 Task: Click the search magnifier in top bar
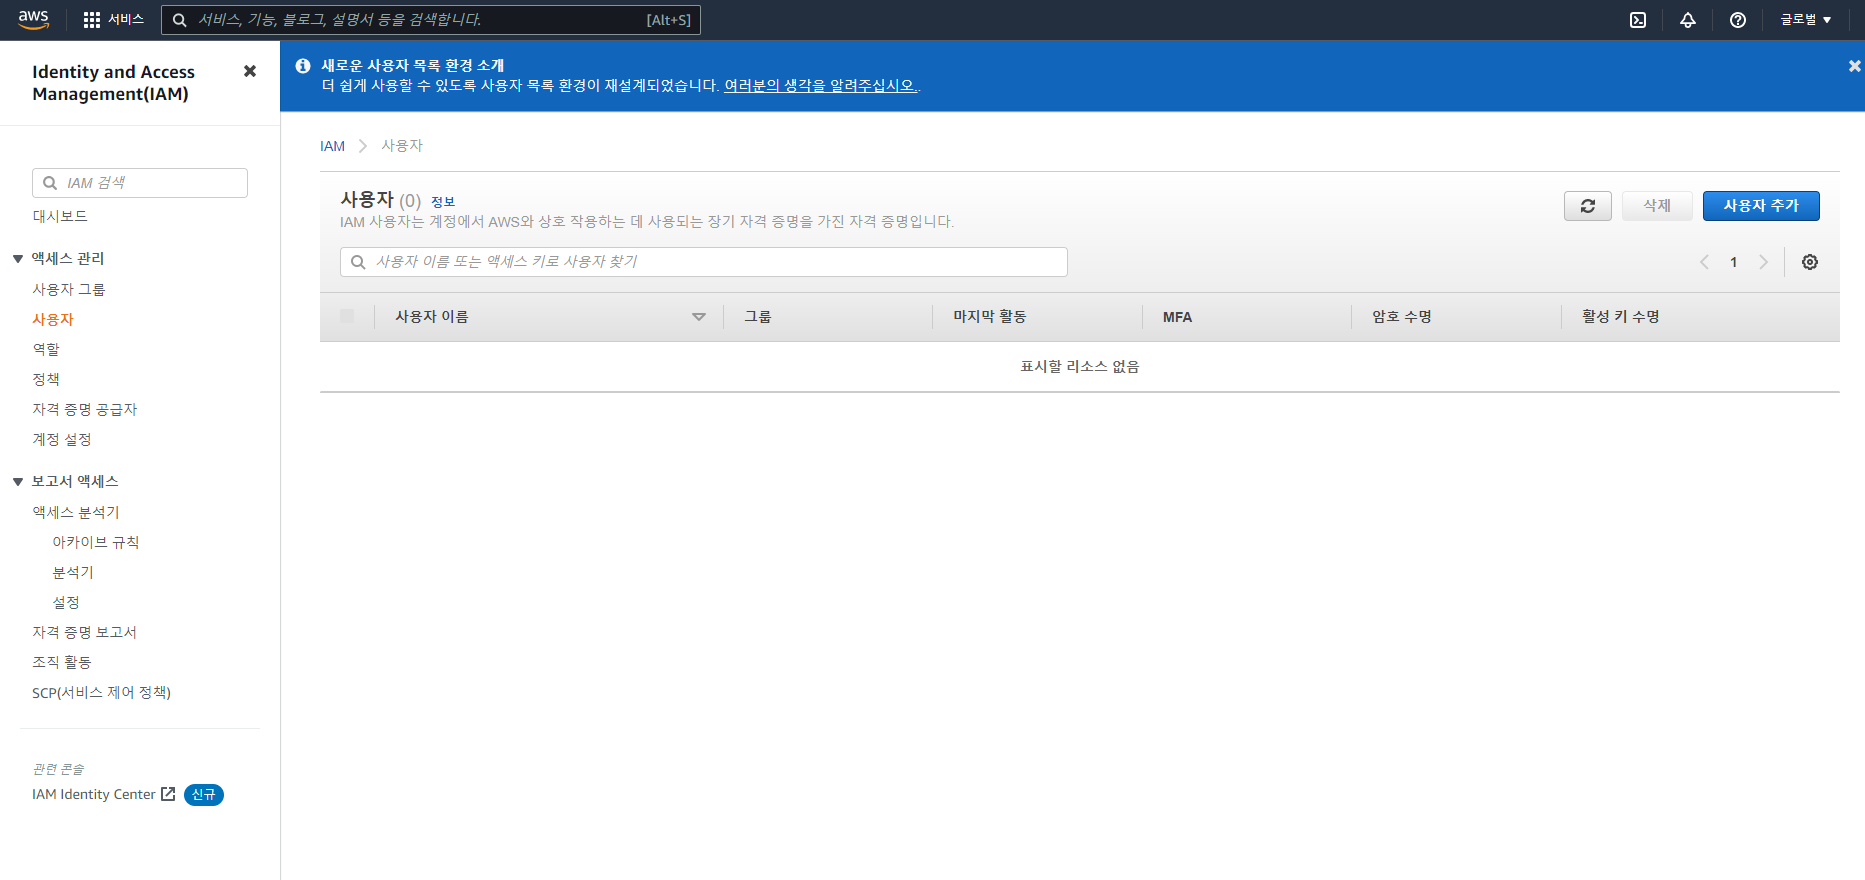(x=180, y=20)
